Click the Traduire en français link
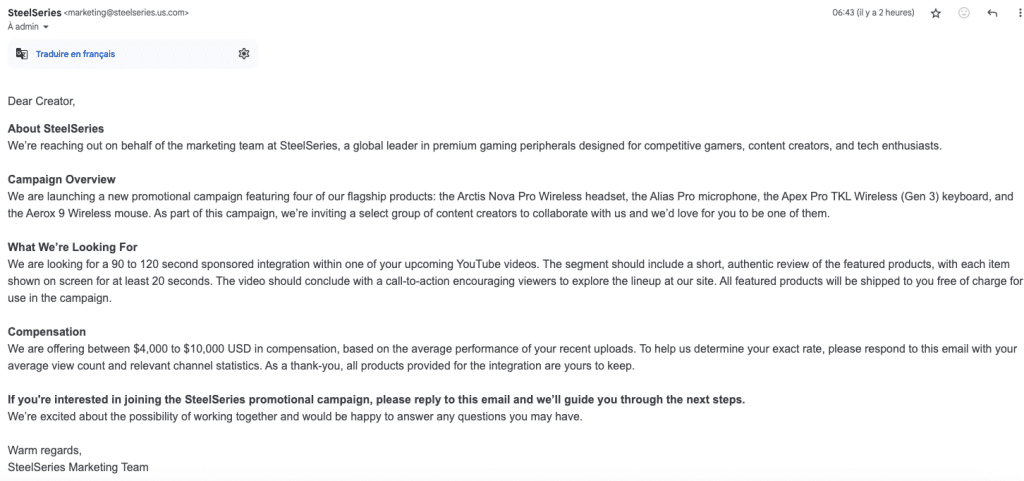1024x481 pixels. click(x=75, y=54)
